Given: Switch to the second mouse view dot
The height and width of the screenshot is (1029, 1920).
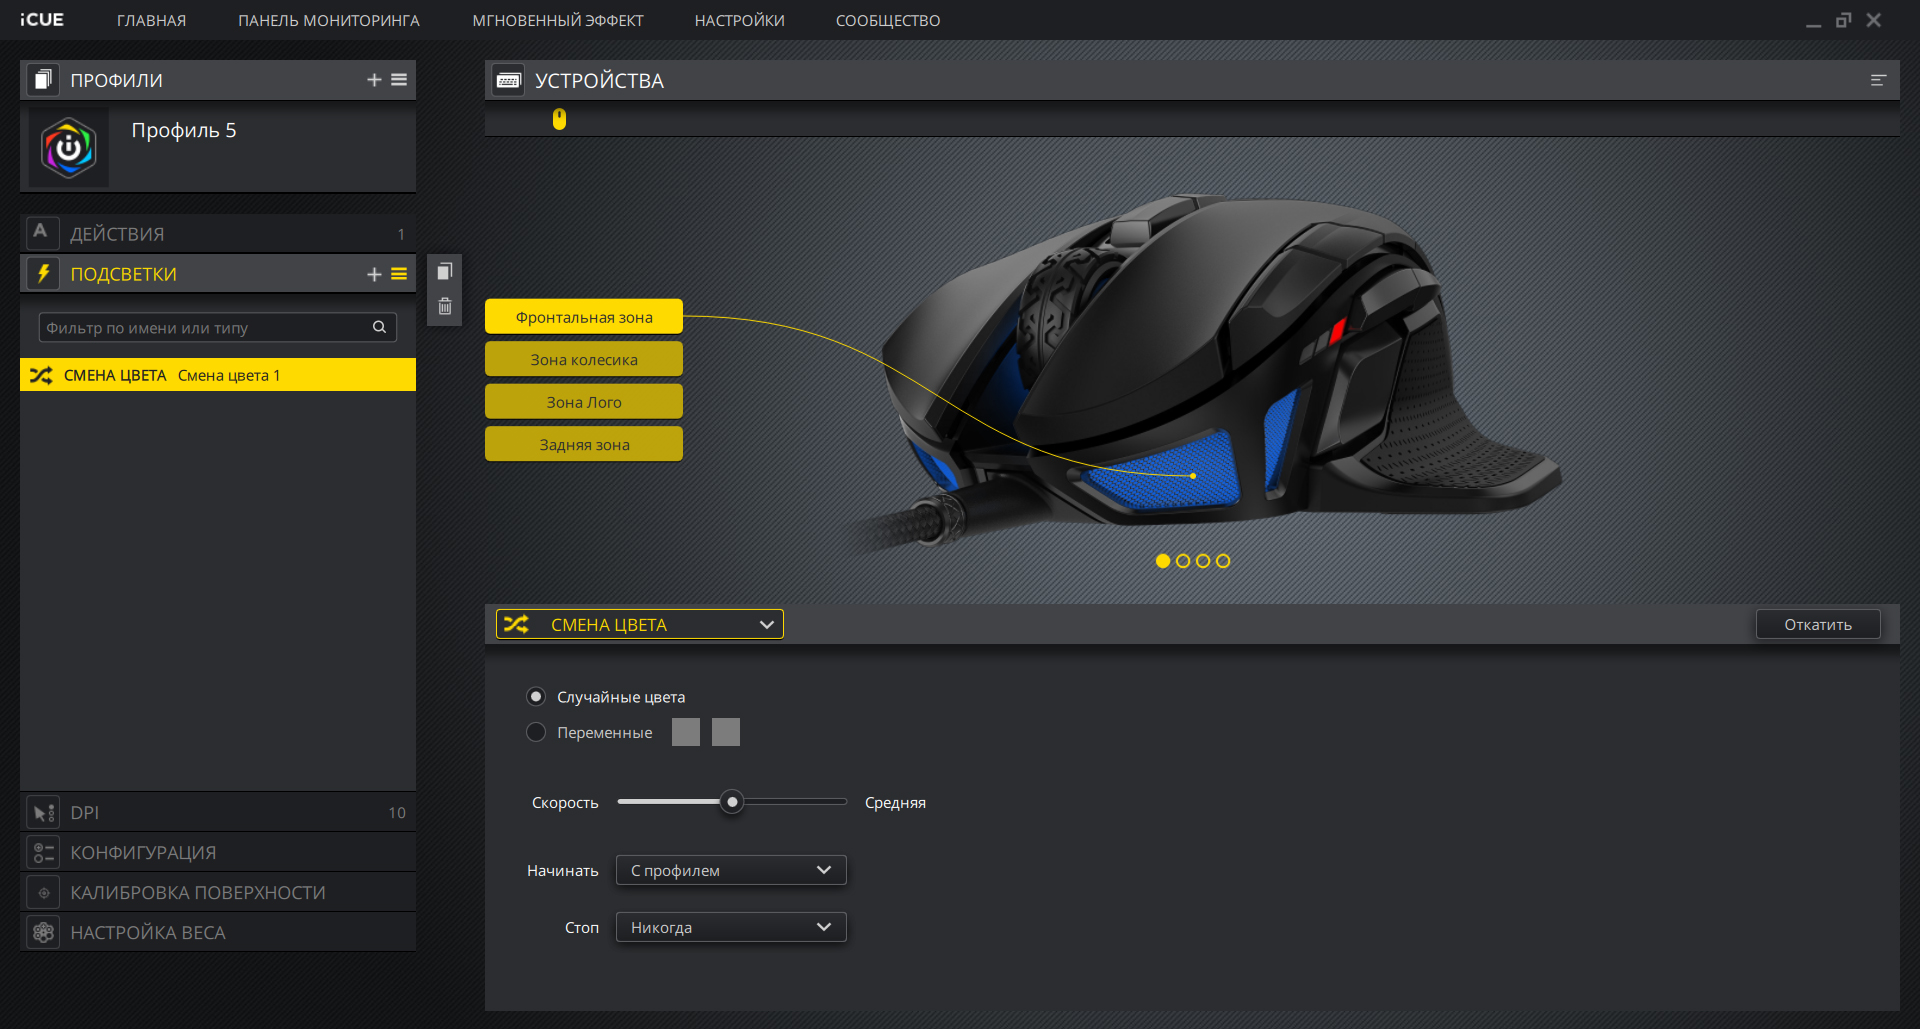Looking at the screenshot, I should [1183, 561].
